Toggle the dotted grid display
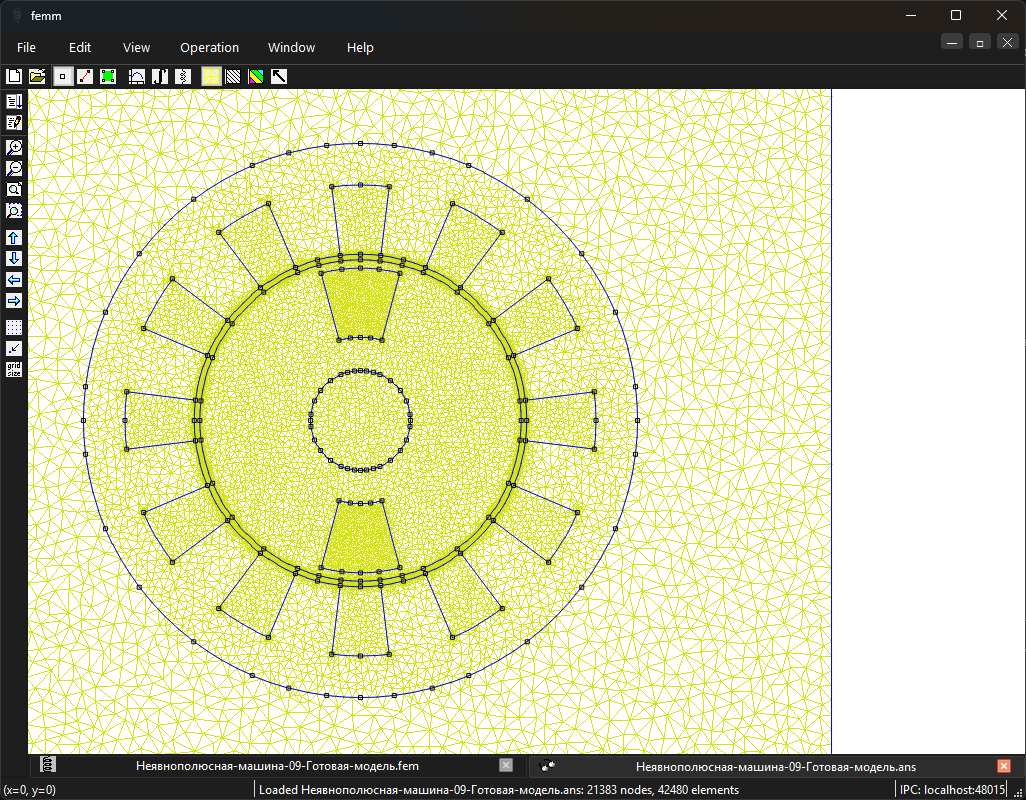Image resolution: width=1026 pixels, height=800 pixels. pos(14,327)
